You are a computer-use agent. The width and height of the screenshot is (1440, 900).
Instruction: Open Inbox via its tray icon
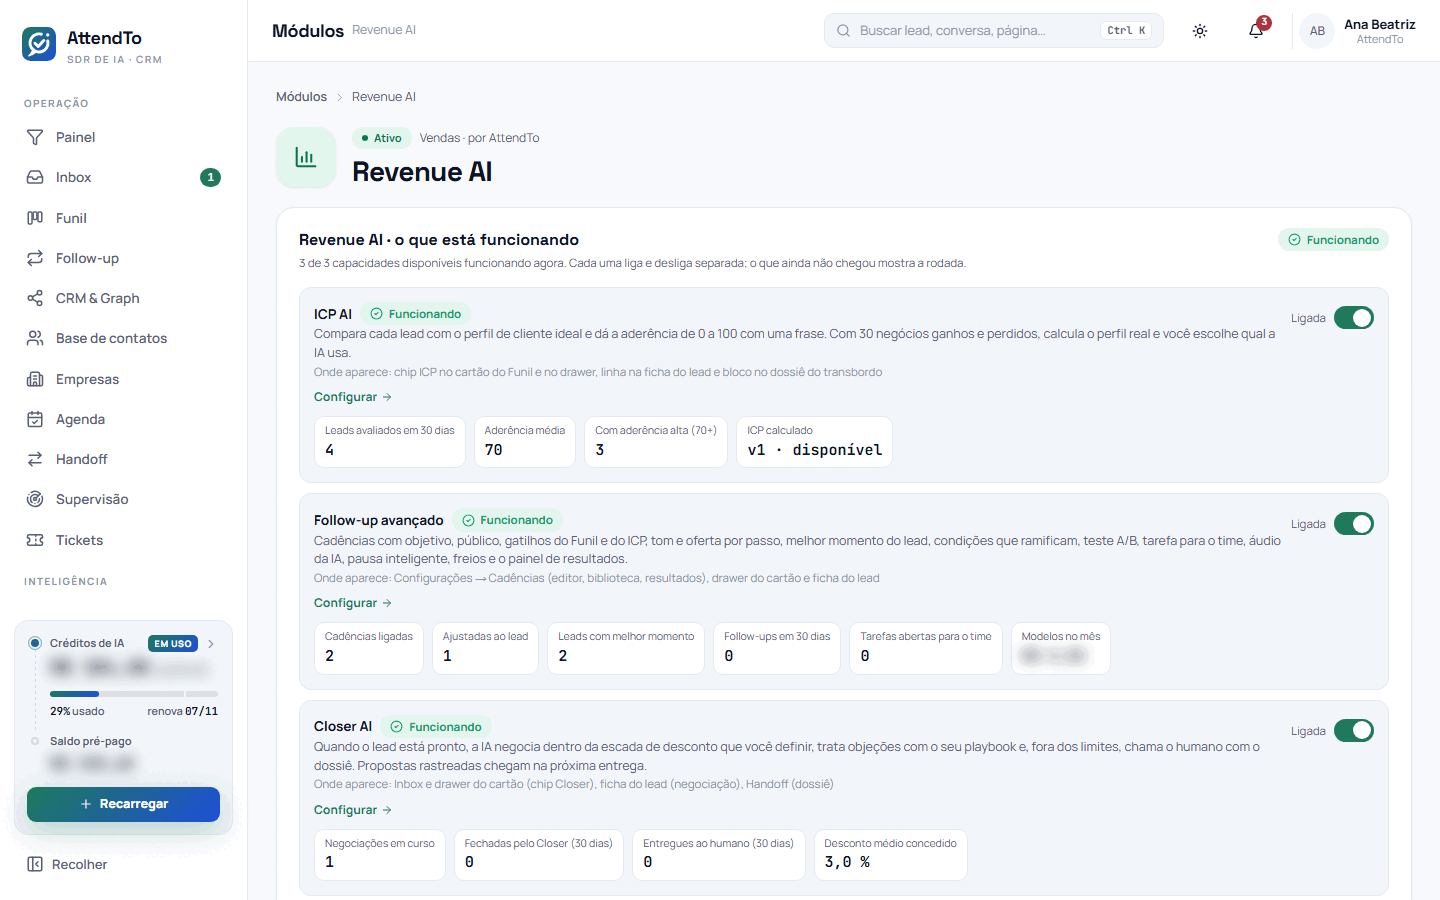[x=35, y=177]
